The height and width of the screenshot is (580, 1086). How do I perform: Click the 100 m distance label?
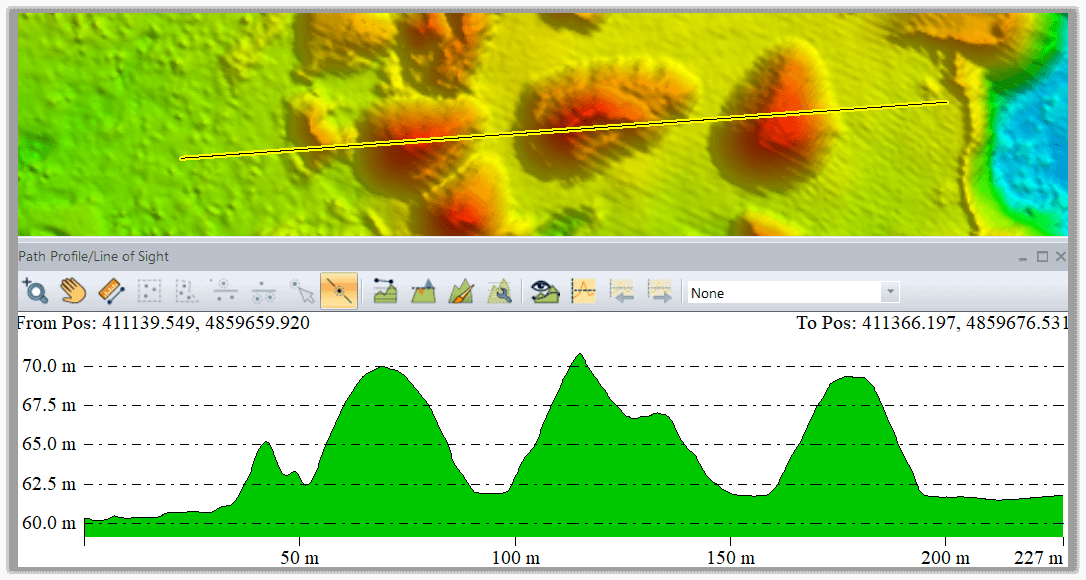515,558
